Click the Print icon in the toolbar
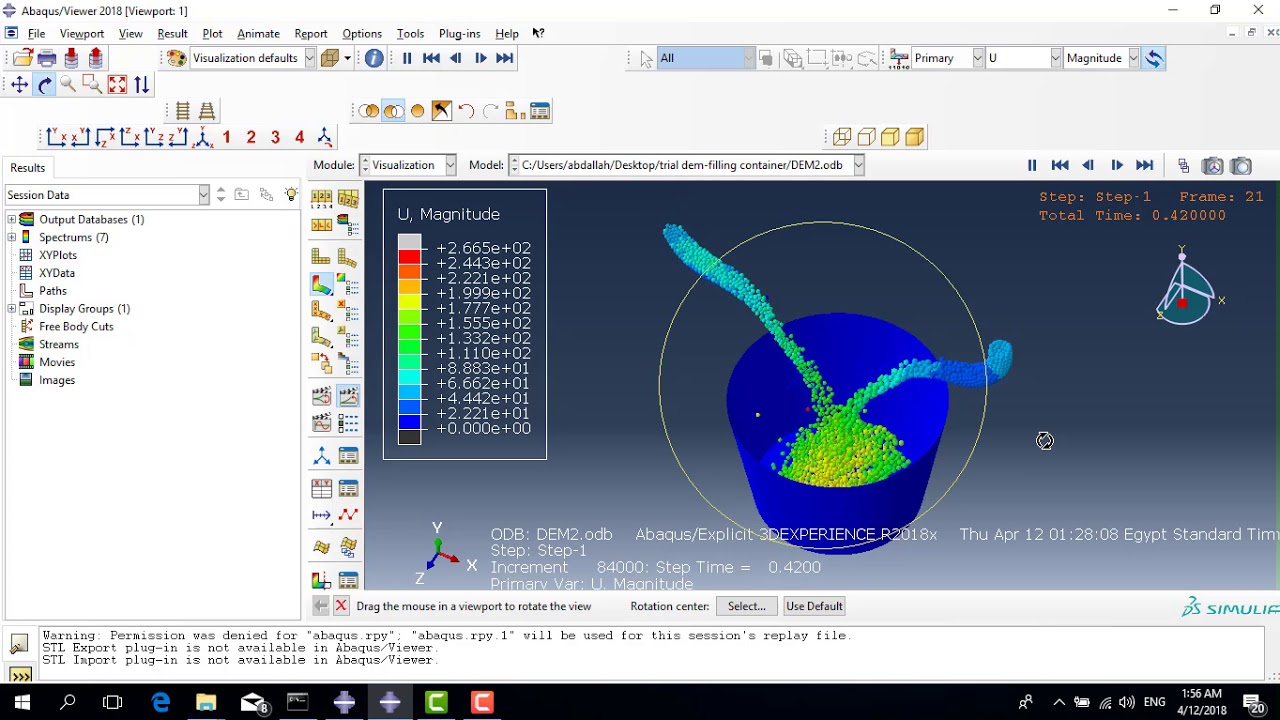This screenshot has width=1280, height=720. point(47,58)
